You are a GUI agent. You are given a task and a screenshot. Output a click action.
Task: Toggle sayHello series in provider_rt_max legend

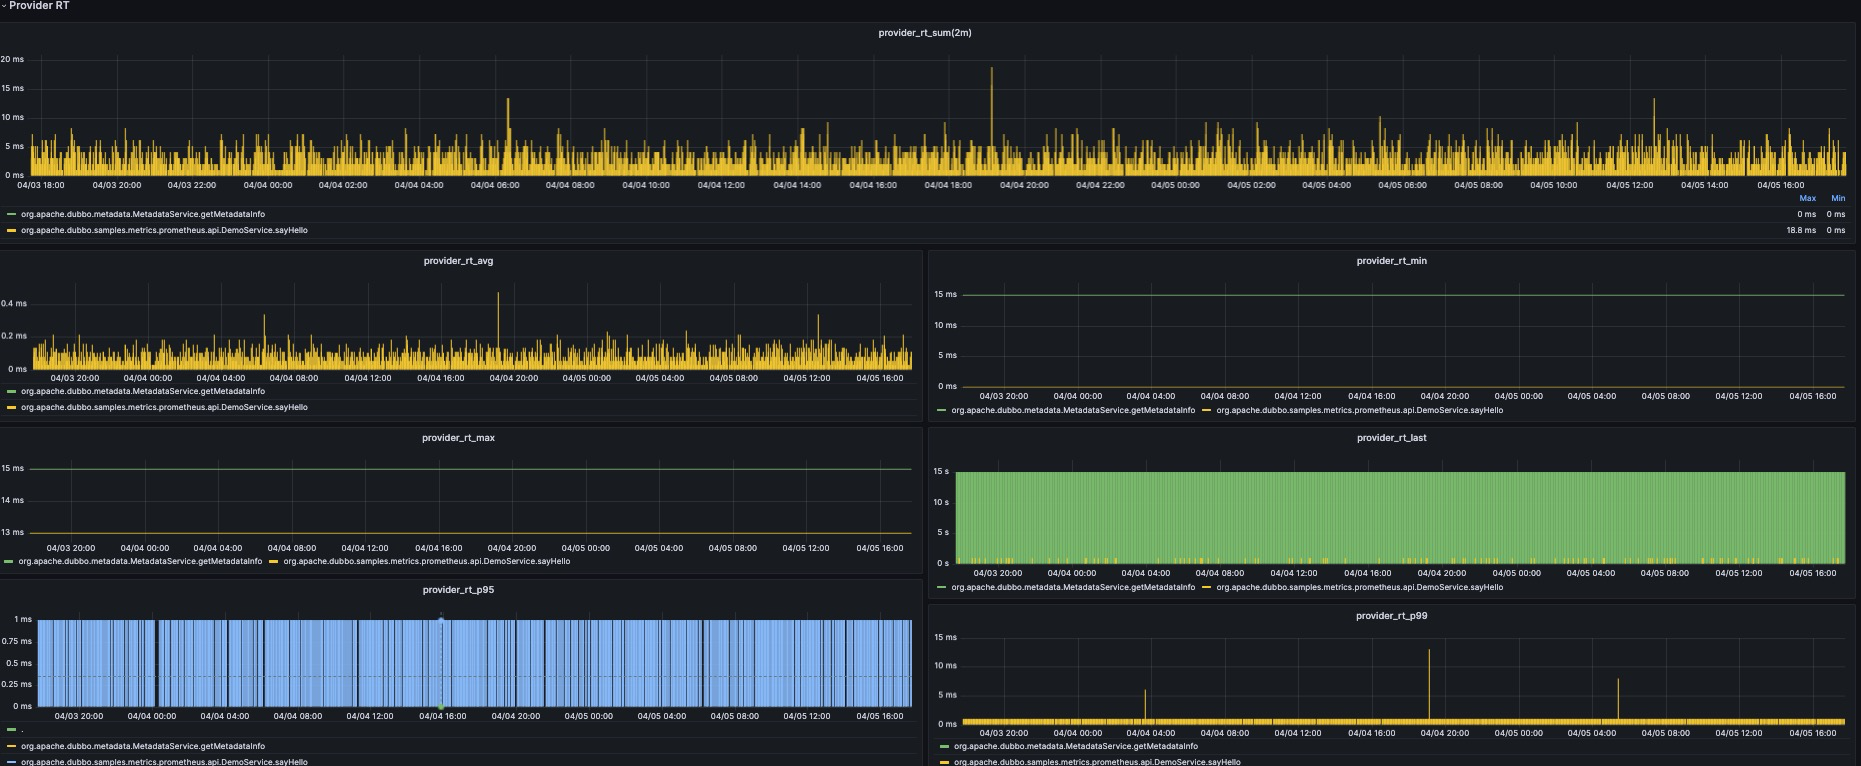pyautogui.click(x=426, y=561)
